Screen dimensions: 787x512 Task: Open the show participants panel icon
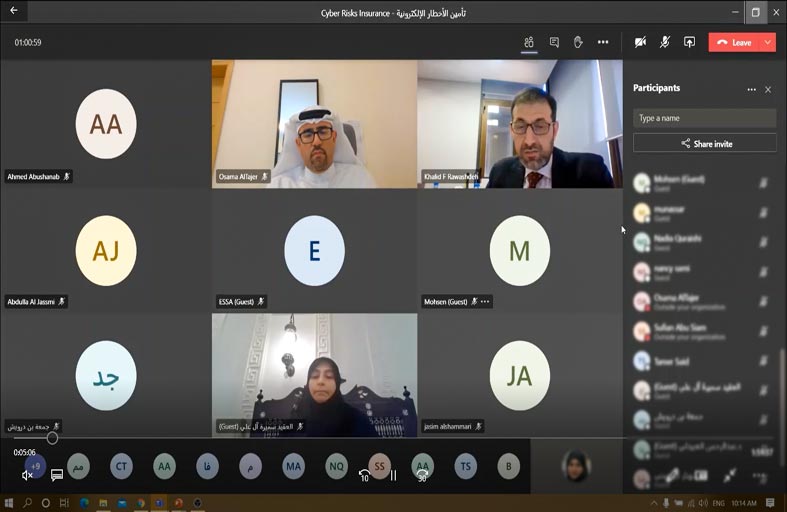528,42
